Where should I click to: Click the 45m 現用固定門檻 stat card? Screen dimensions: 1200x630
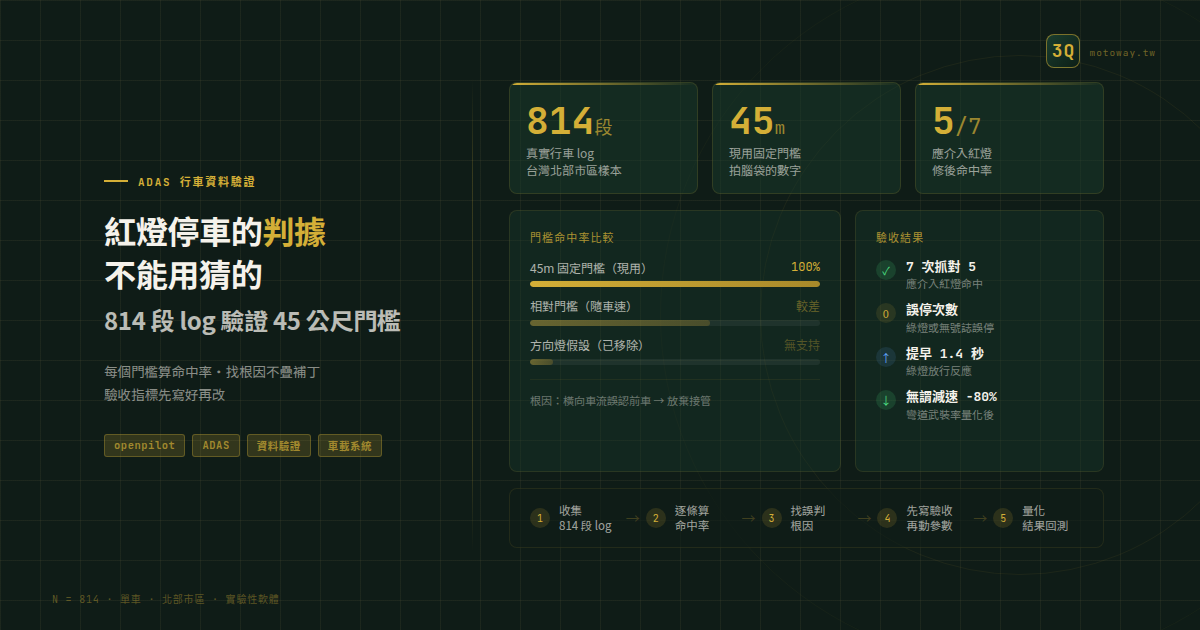point(806,138)
